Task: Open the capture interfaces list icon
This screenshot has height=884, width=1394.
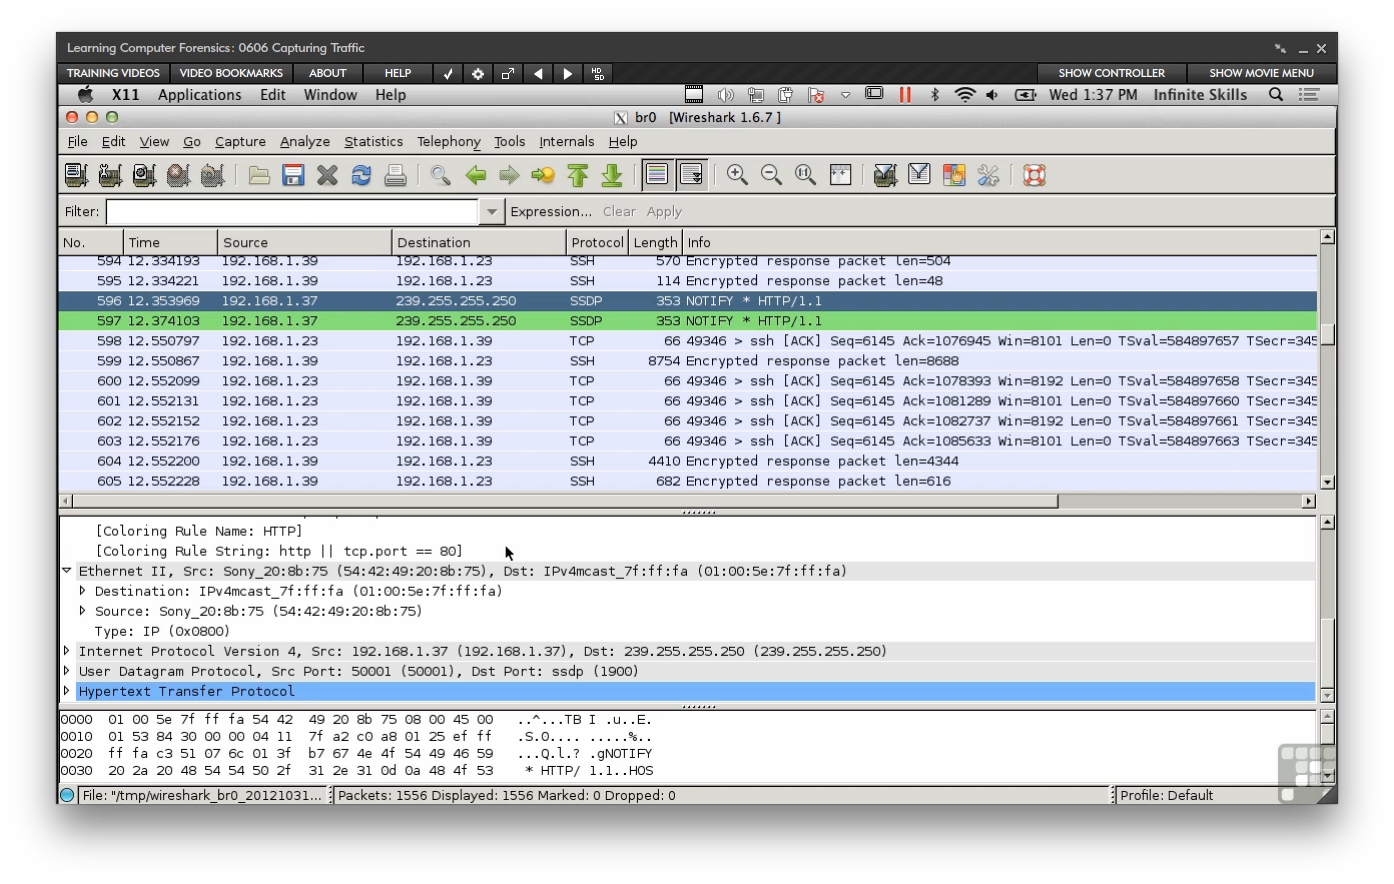Action: click(x=76, y=175)
